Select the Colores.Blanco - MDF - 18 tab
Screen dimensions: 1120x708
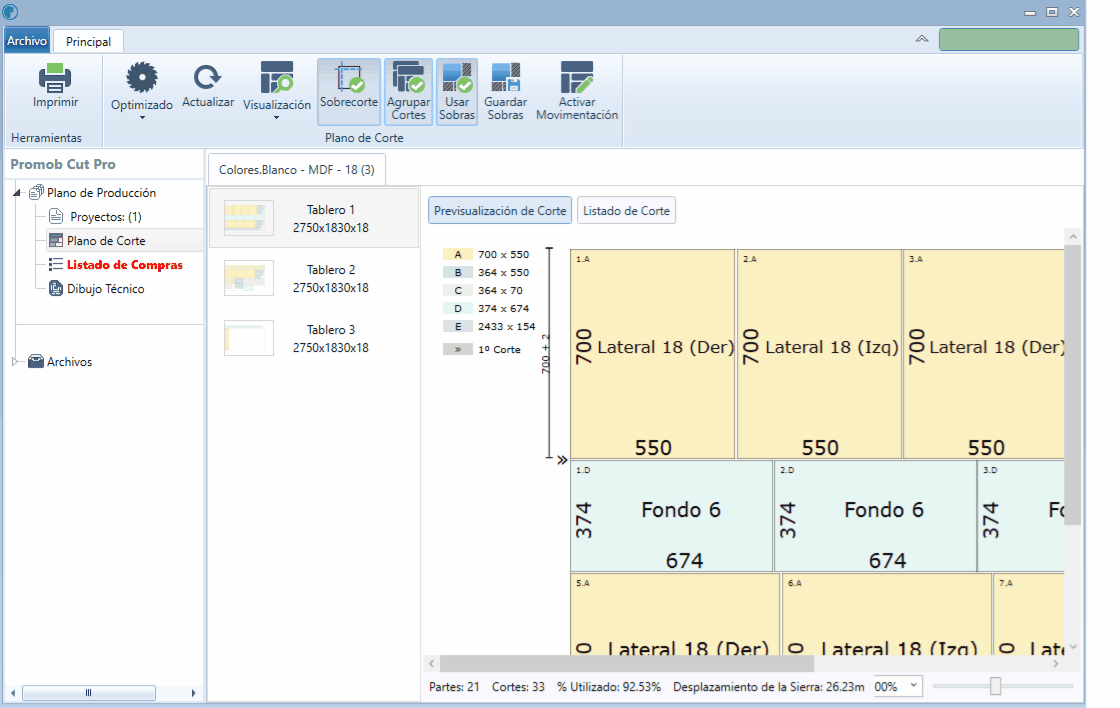[296, 170]
